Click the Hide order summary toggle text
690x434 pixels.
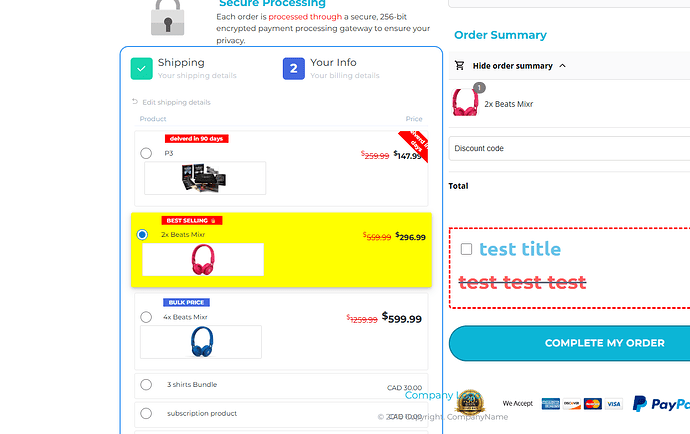click(513, 66)
